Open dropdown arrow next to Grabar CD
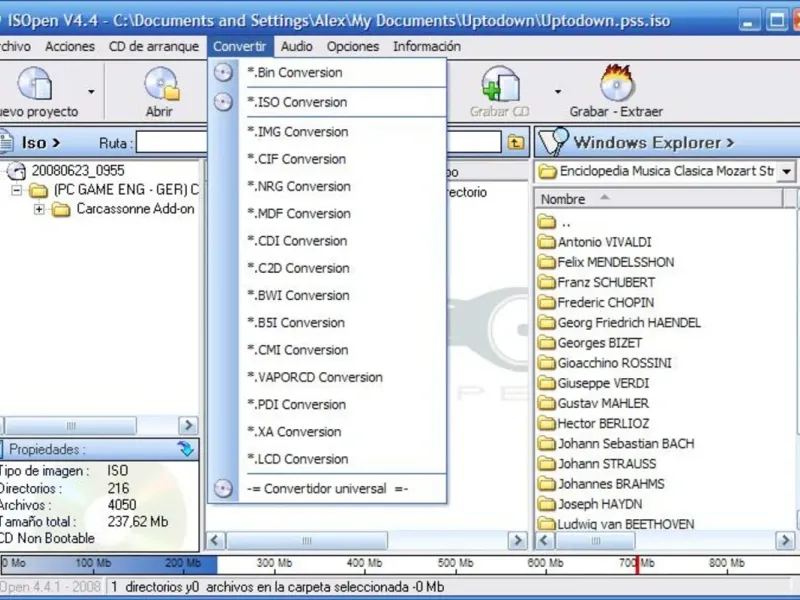 click(x=558, y=92)
